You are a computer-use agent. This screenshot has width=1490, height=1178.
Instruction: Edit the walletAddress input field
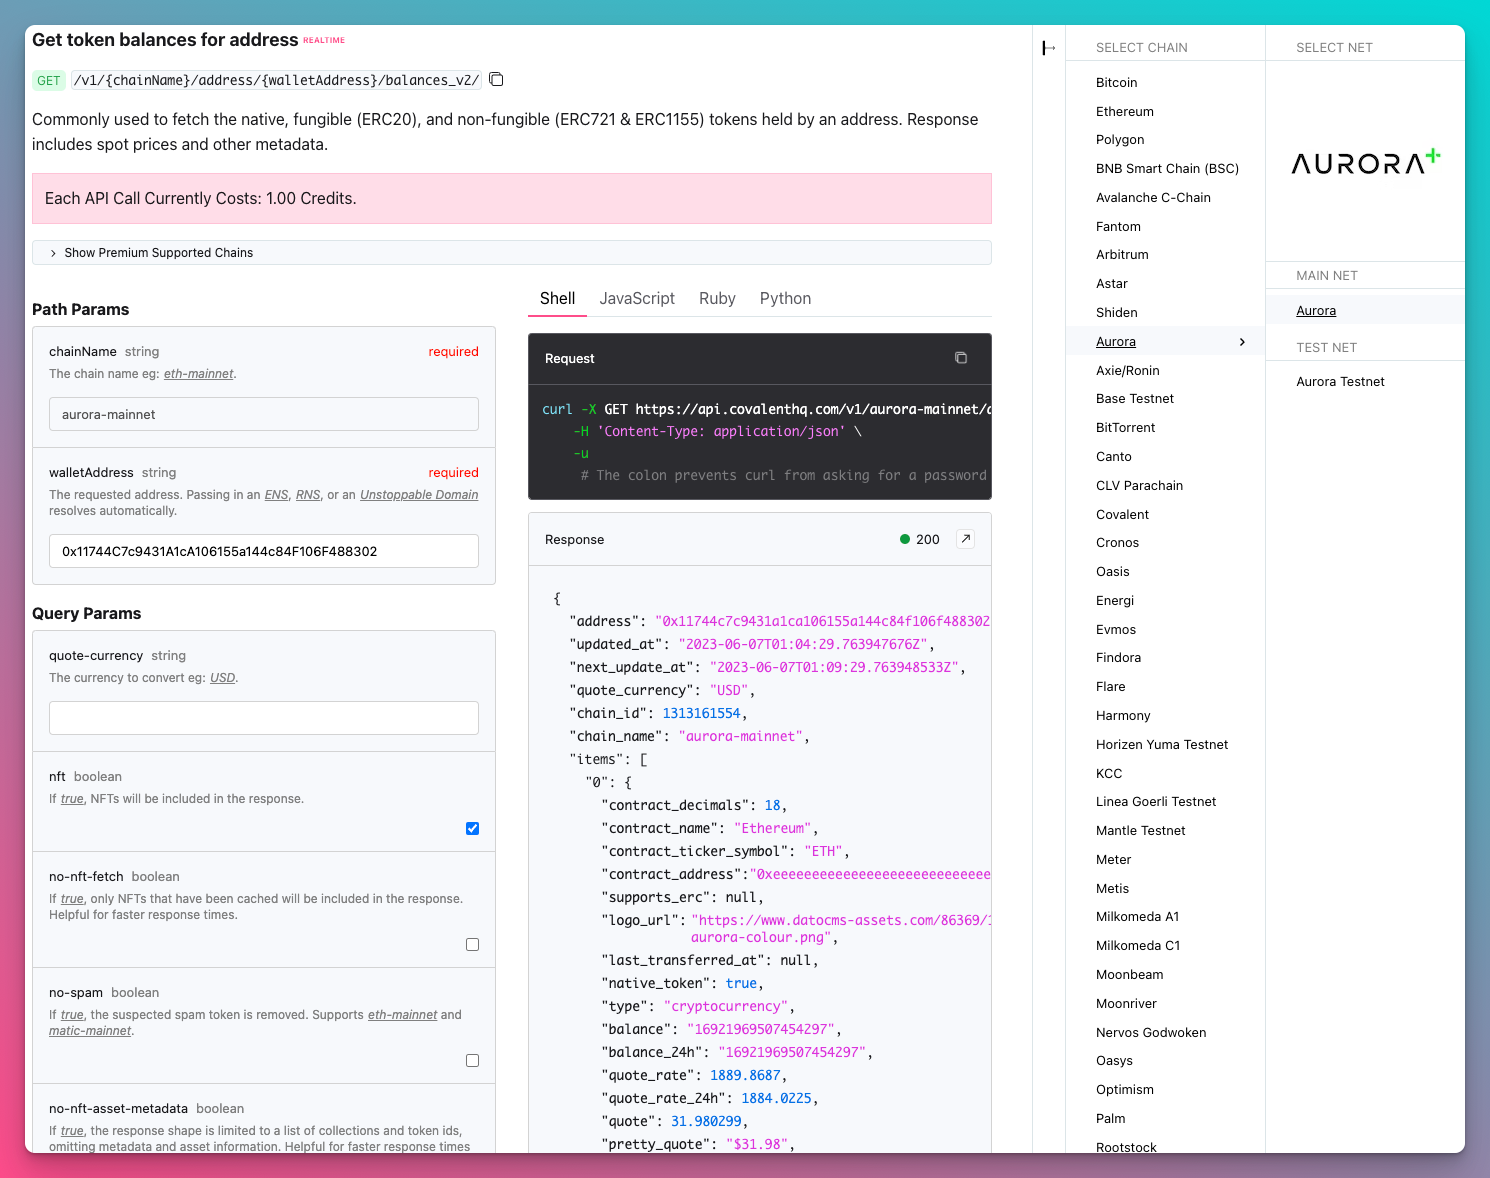[x=264, y=551]
